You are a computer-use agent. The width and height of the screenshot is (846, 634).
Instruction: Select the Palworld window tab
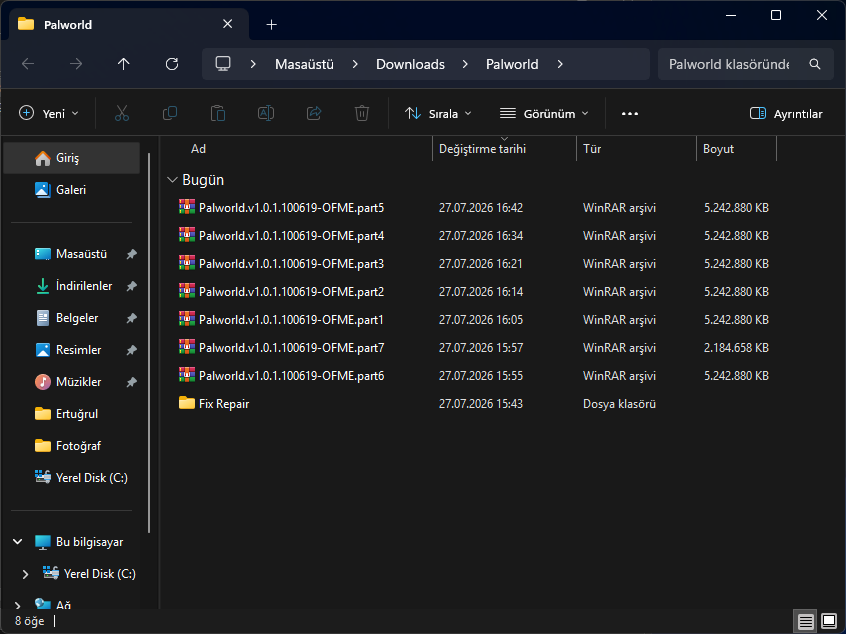click(x=128, y=24)
